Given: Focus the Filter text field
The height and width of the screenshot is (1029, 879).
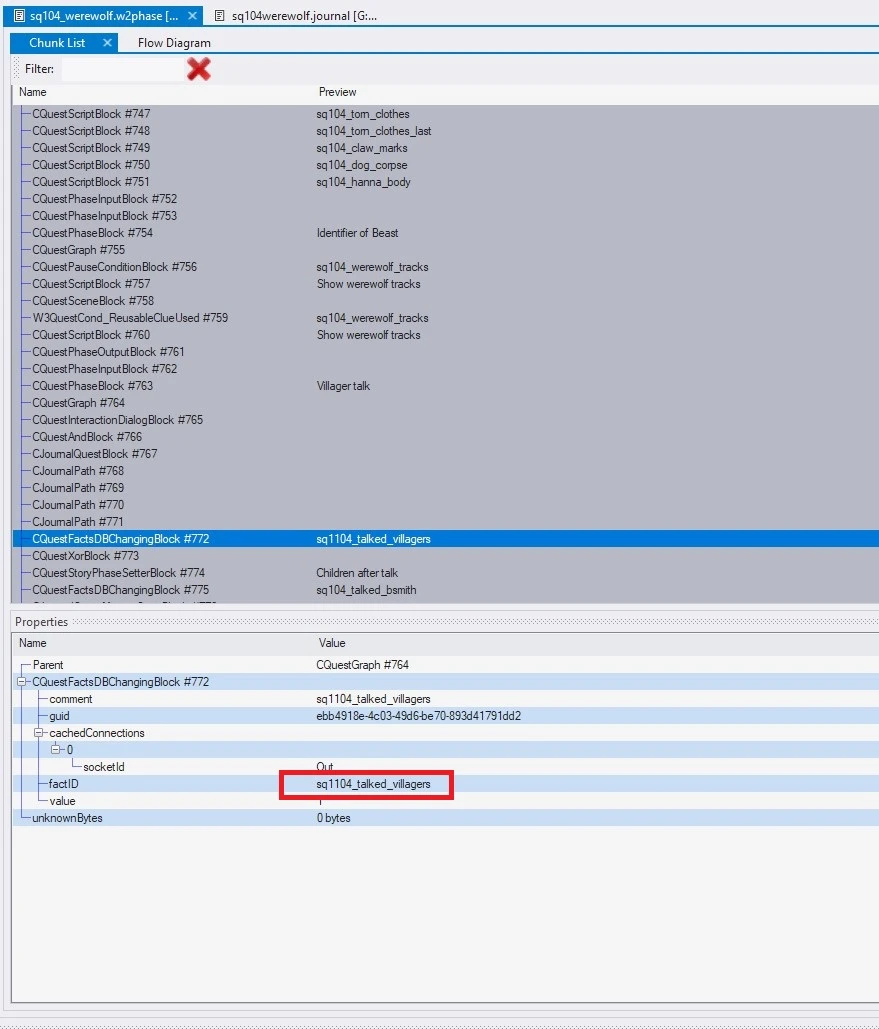Looking at the screenshot, I should [122, 69].
